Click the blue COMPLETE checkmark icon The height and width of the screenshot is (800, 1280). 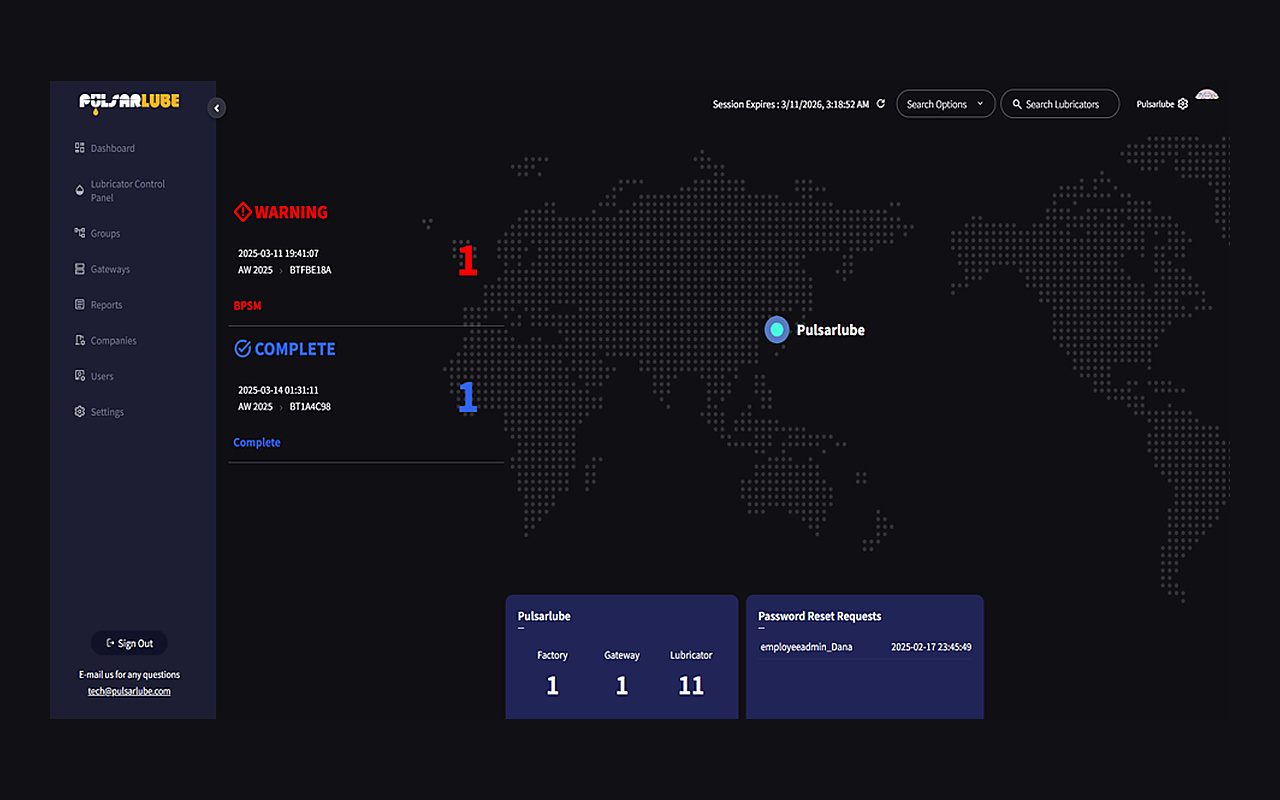(242, 349)
